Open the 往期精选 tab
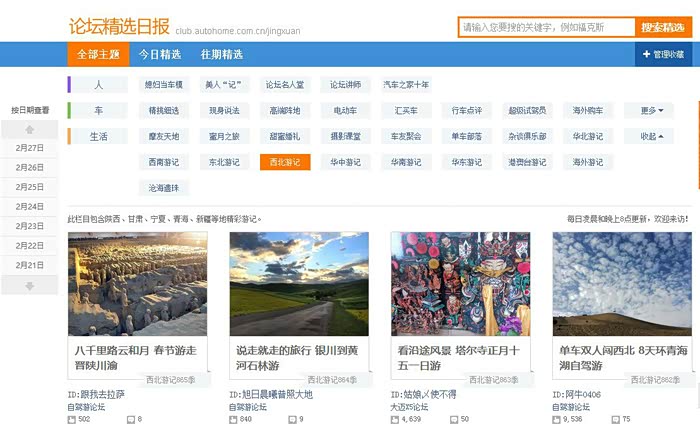 click(221, 54)
